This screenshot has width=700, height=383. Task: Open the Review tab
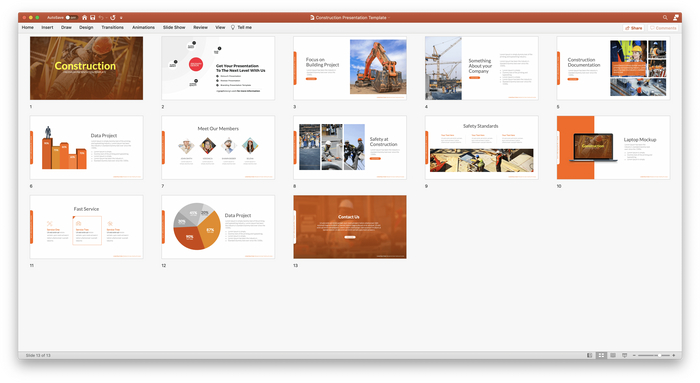click(x=200, y=27)
